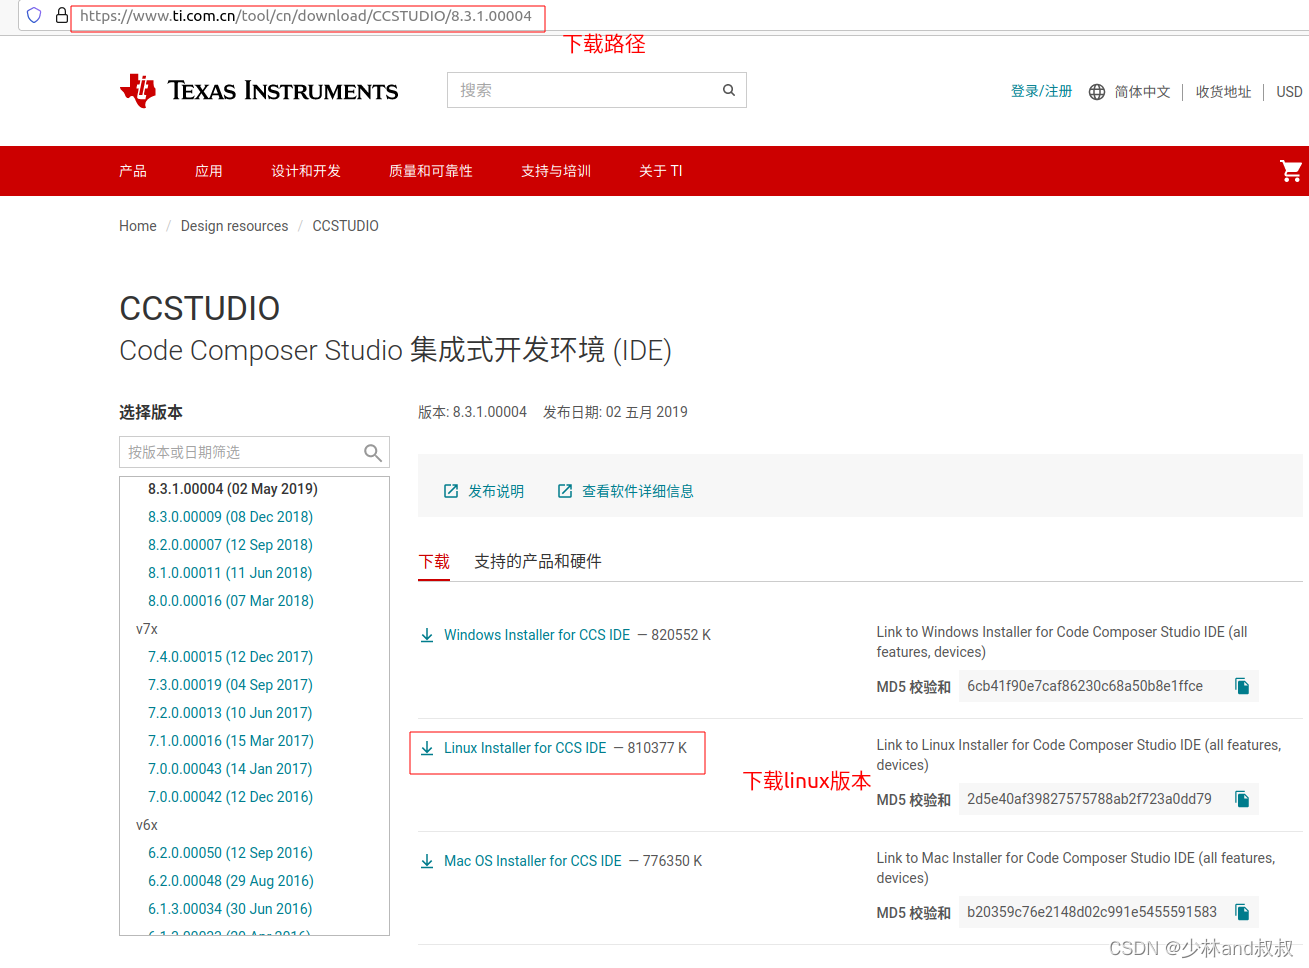Click download arrow icon for Linux Installer
The width and height of the screenshot is (1309, 968).
pos(427,749)
